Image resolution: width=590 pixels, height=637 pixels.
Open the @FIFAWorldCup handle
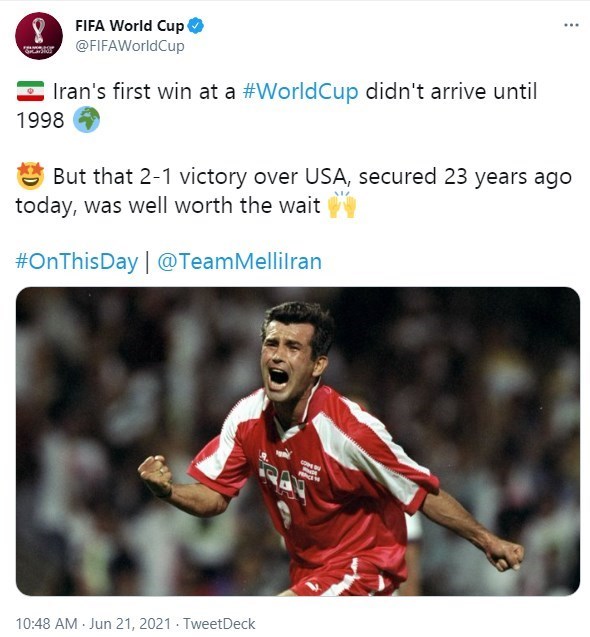tap(130, 46)
